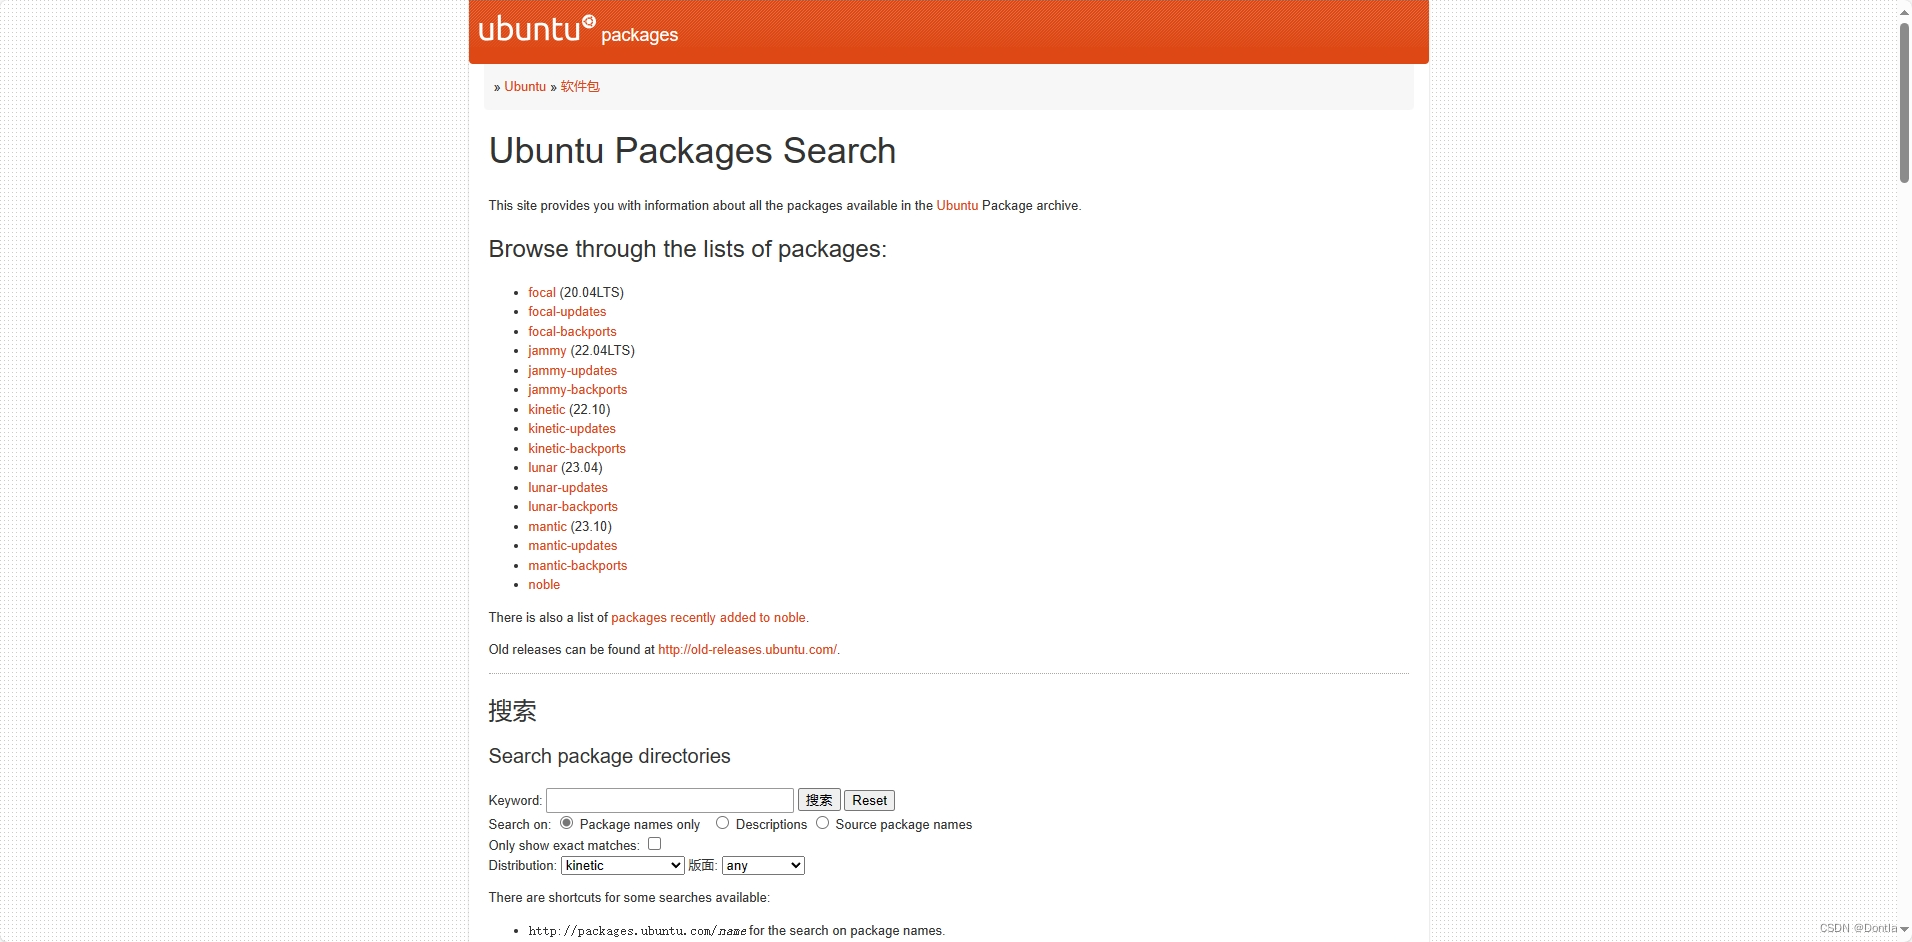
Task: Click scrollbar down arrow
Action: pos(1904,929)
